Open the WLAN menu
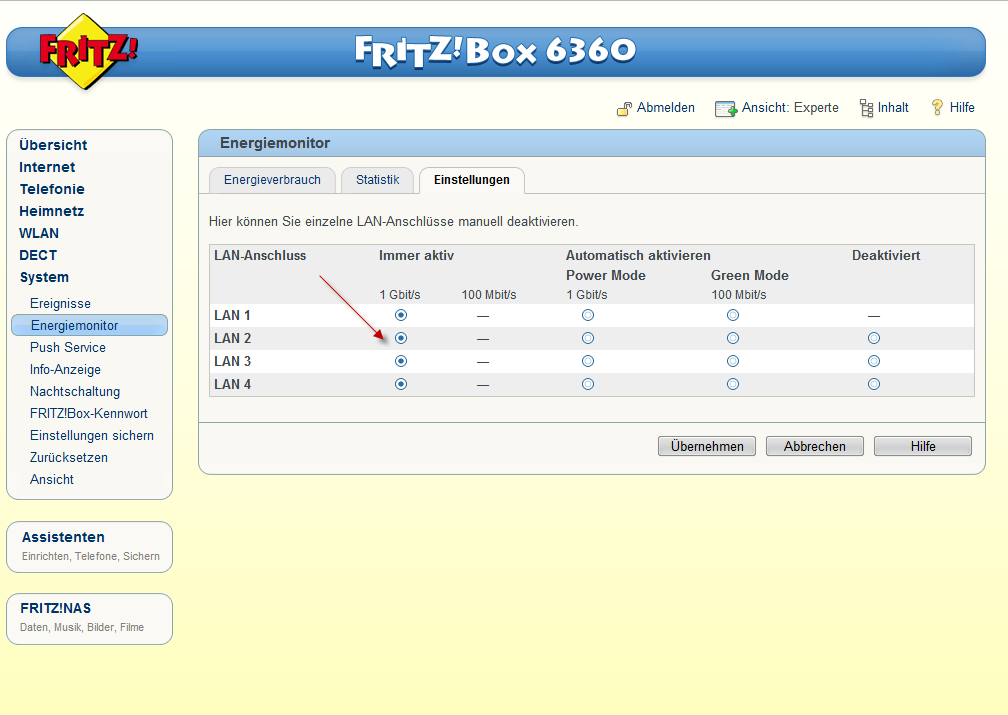The image size is (1008, 715). pos(39,233)
